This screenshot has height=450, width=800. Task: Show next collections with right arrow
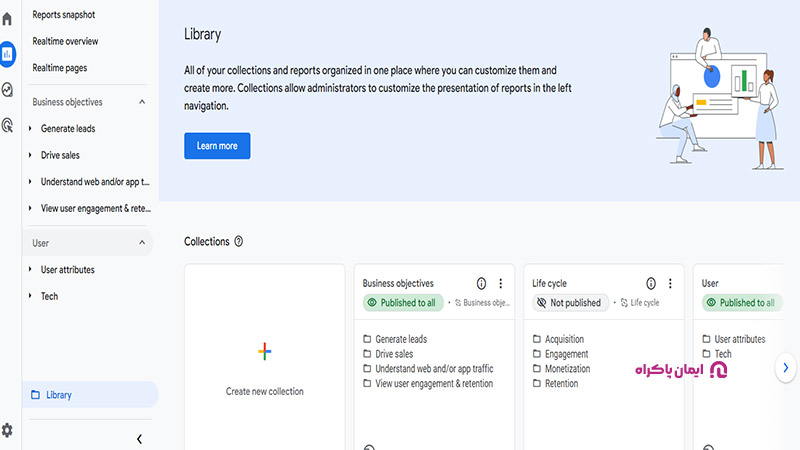(786, 367)
